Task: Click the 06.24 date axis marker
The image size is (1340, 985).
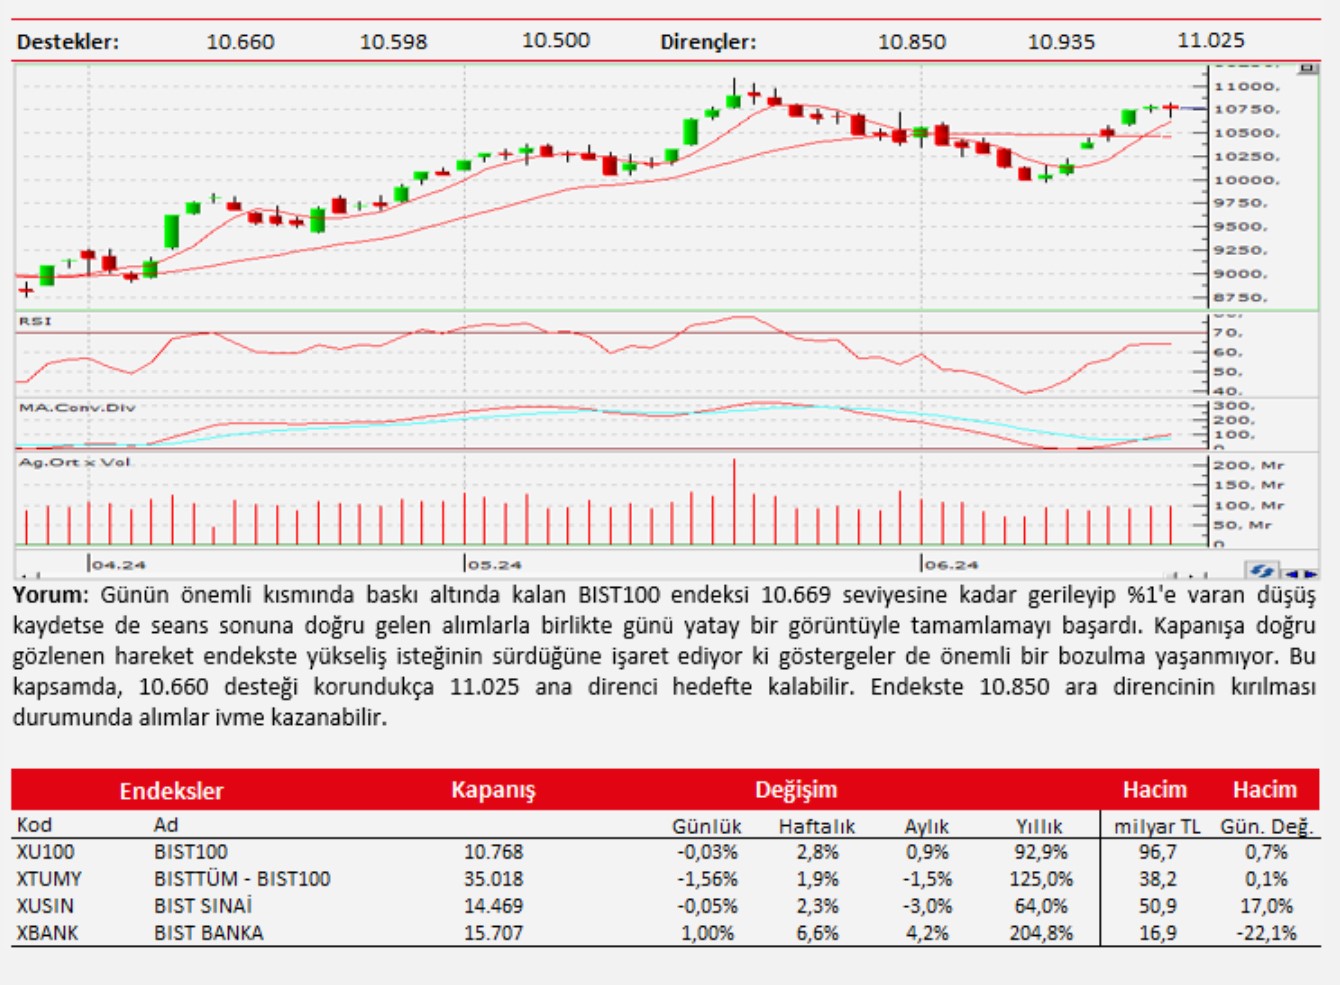Action: tap(950, 565)
